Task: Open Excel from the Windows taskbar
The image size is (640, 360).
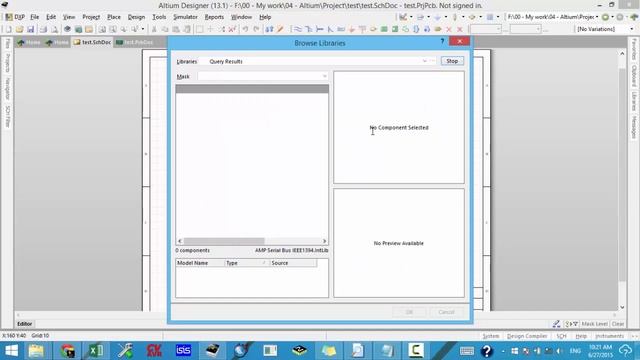Action: 96,351
